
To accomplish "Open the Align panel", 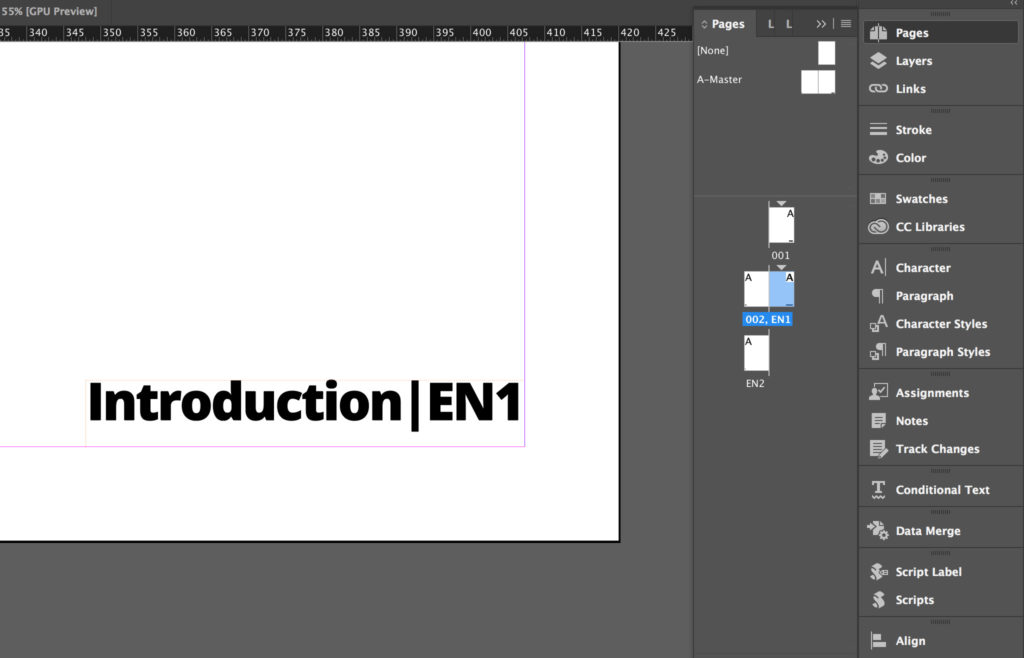I will pyautogui.click(x=908, y=640).
